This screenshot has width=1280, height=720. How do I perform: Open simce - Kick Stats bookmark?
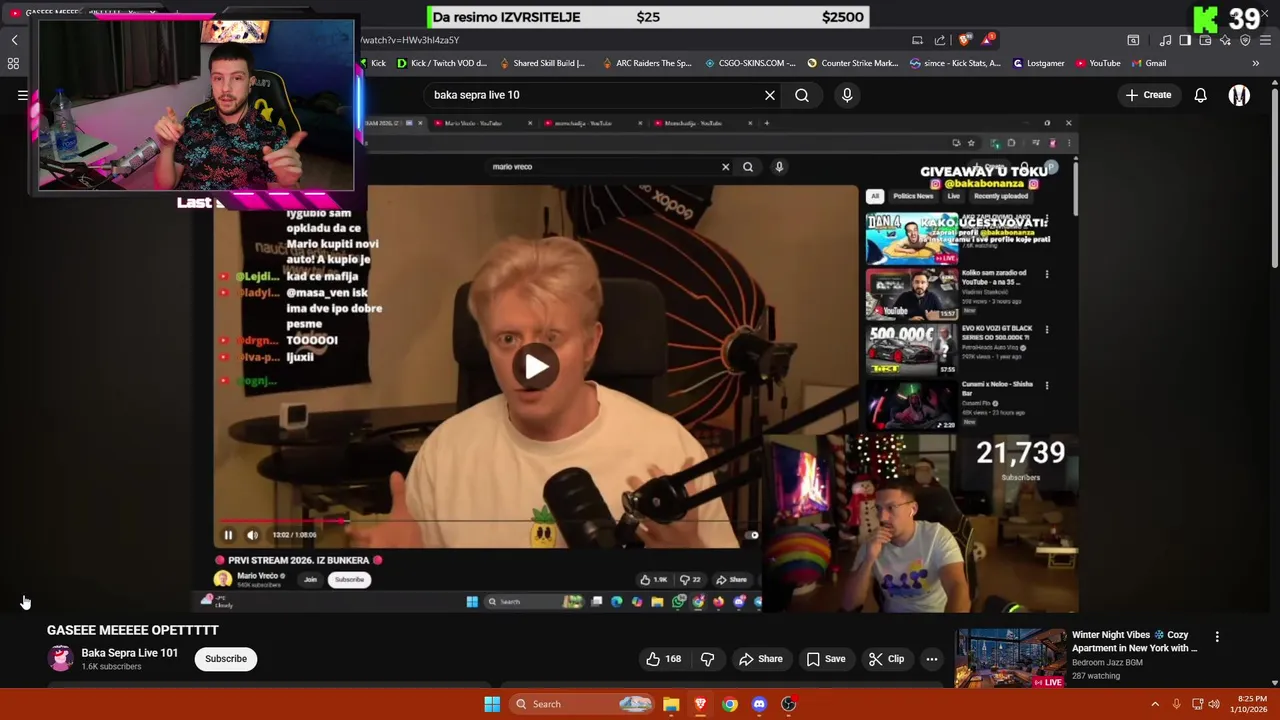point(955,63)
